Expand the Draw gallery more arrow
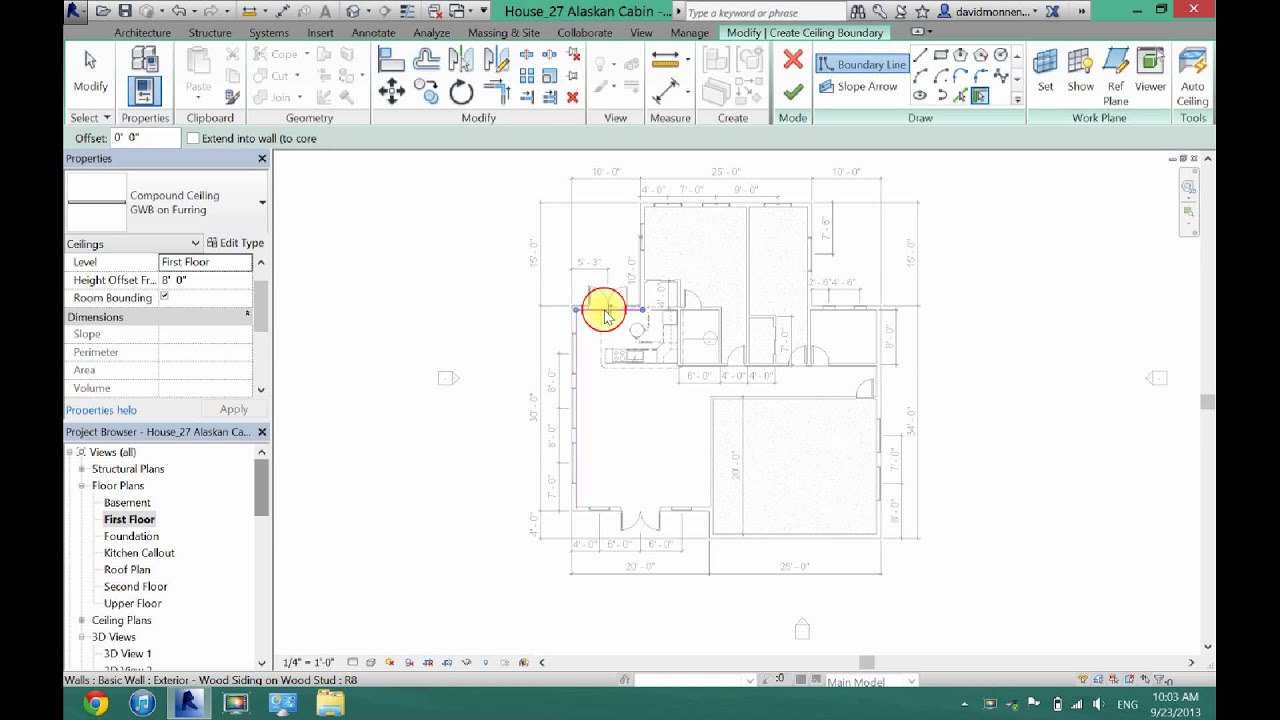Viewport: 1280px width, 720px height. point(1017,98)
